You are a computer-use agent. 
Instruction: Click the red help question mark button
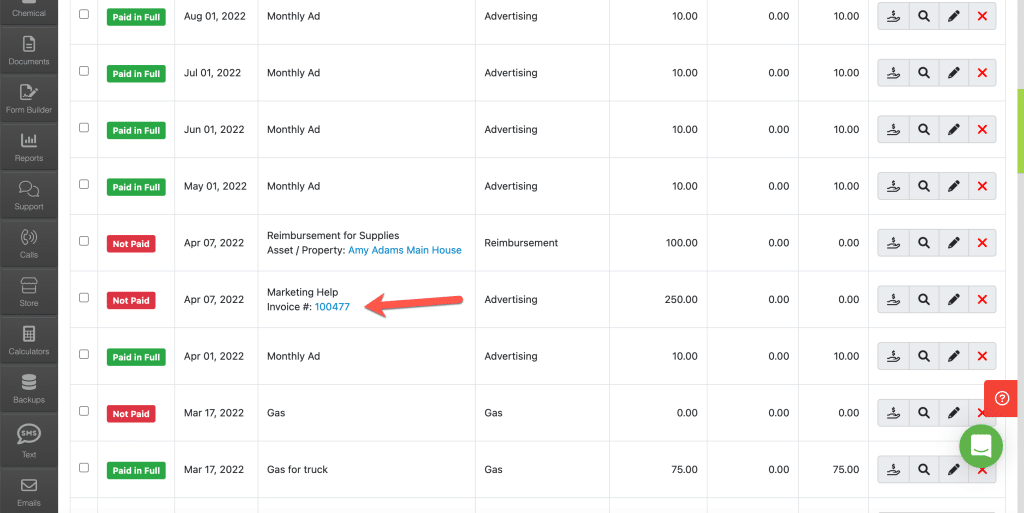pos(1001,398)
